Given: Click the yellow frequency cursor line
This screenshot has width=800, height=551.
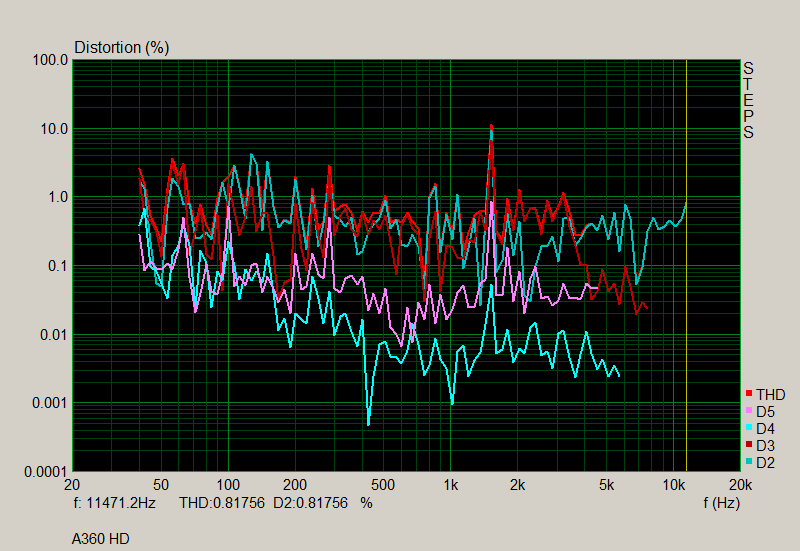Looking at the screenshot, I should point(686,300).
